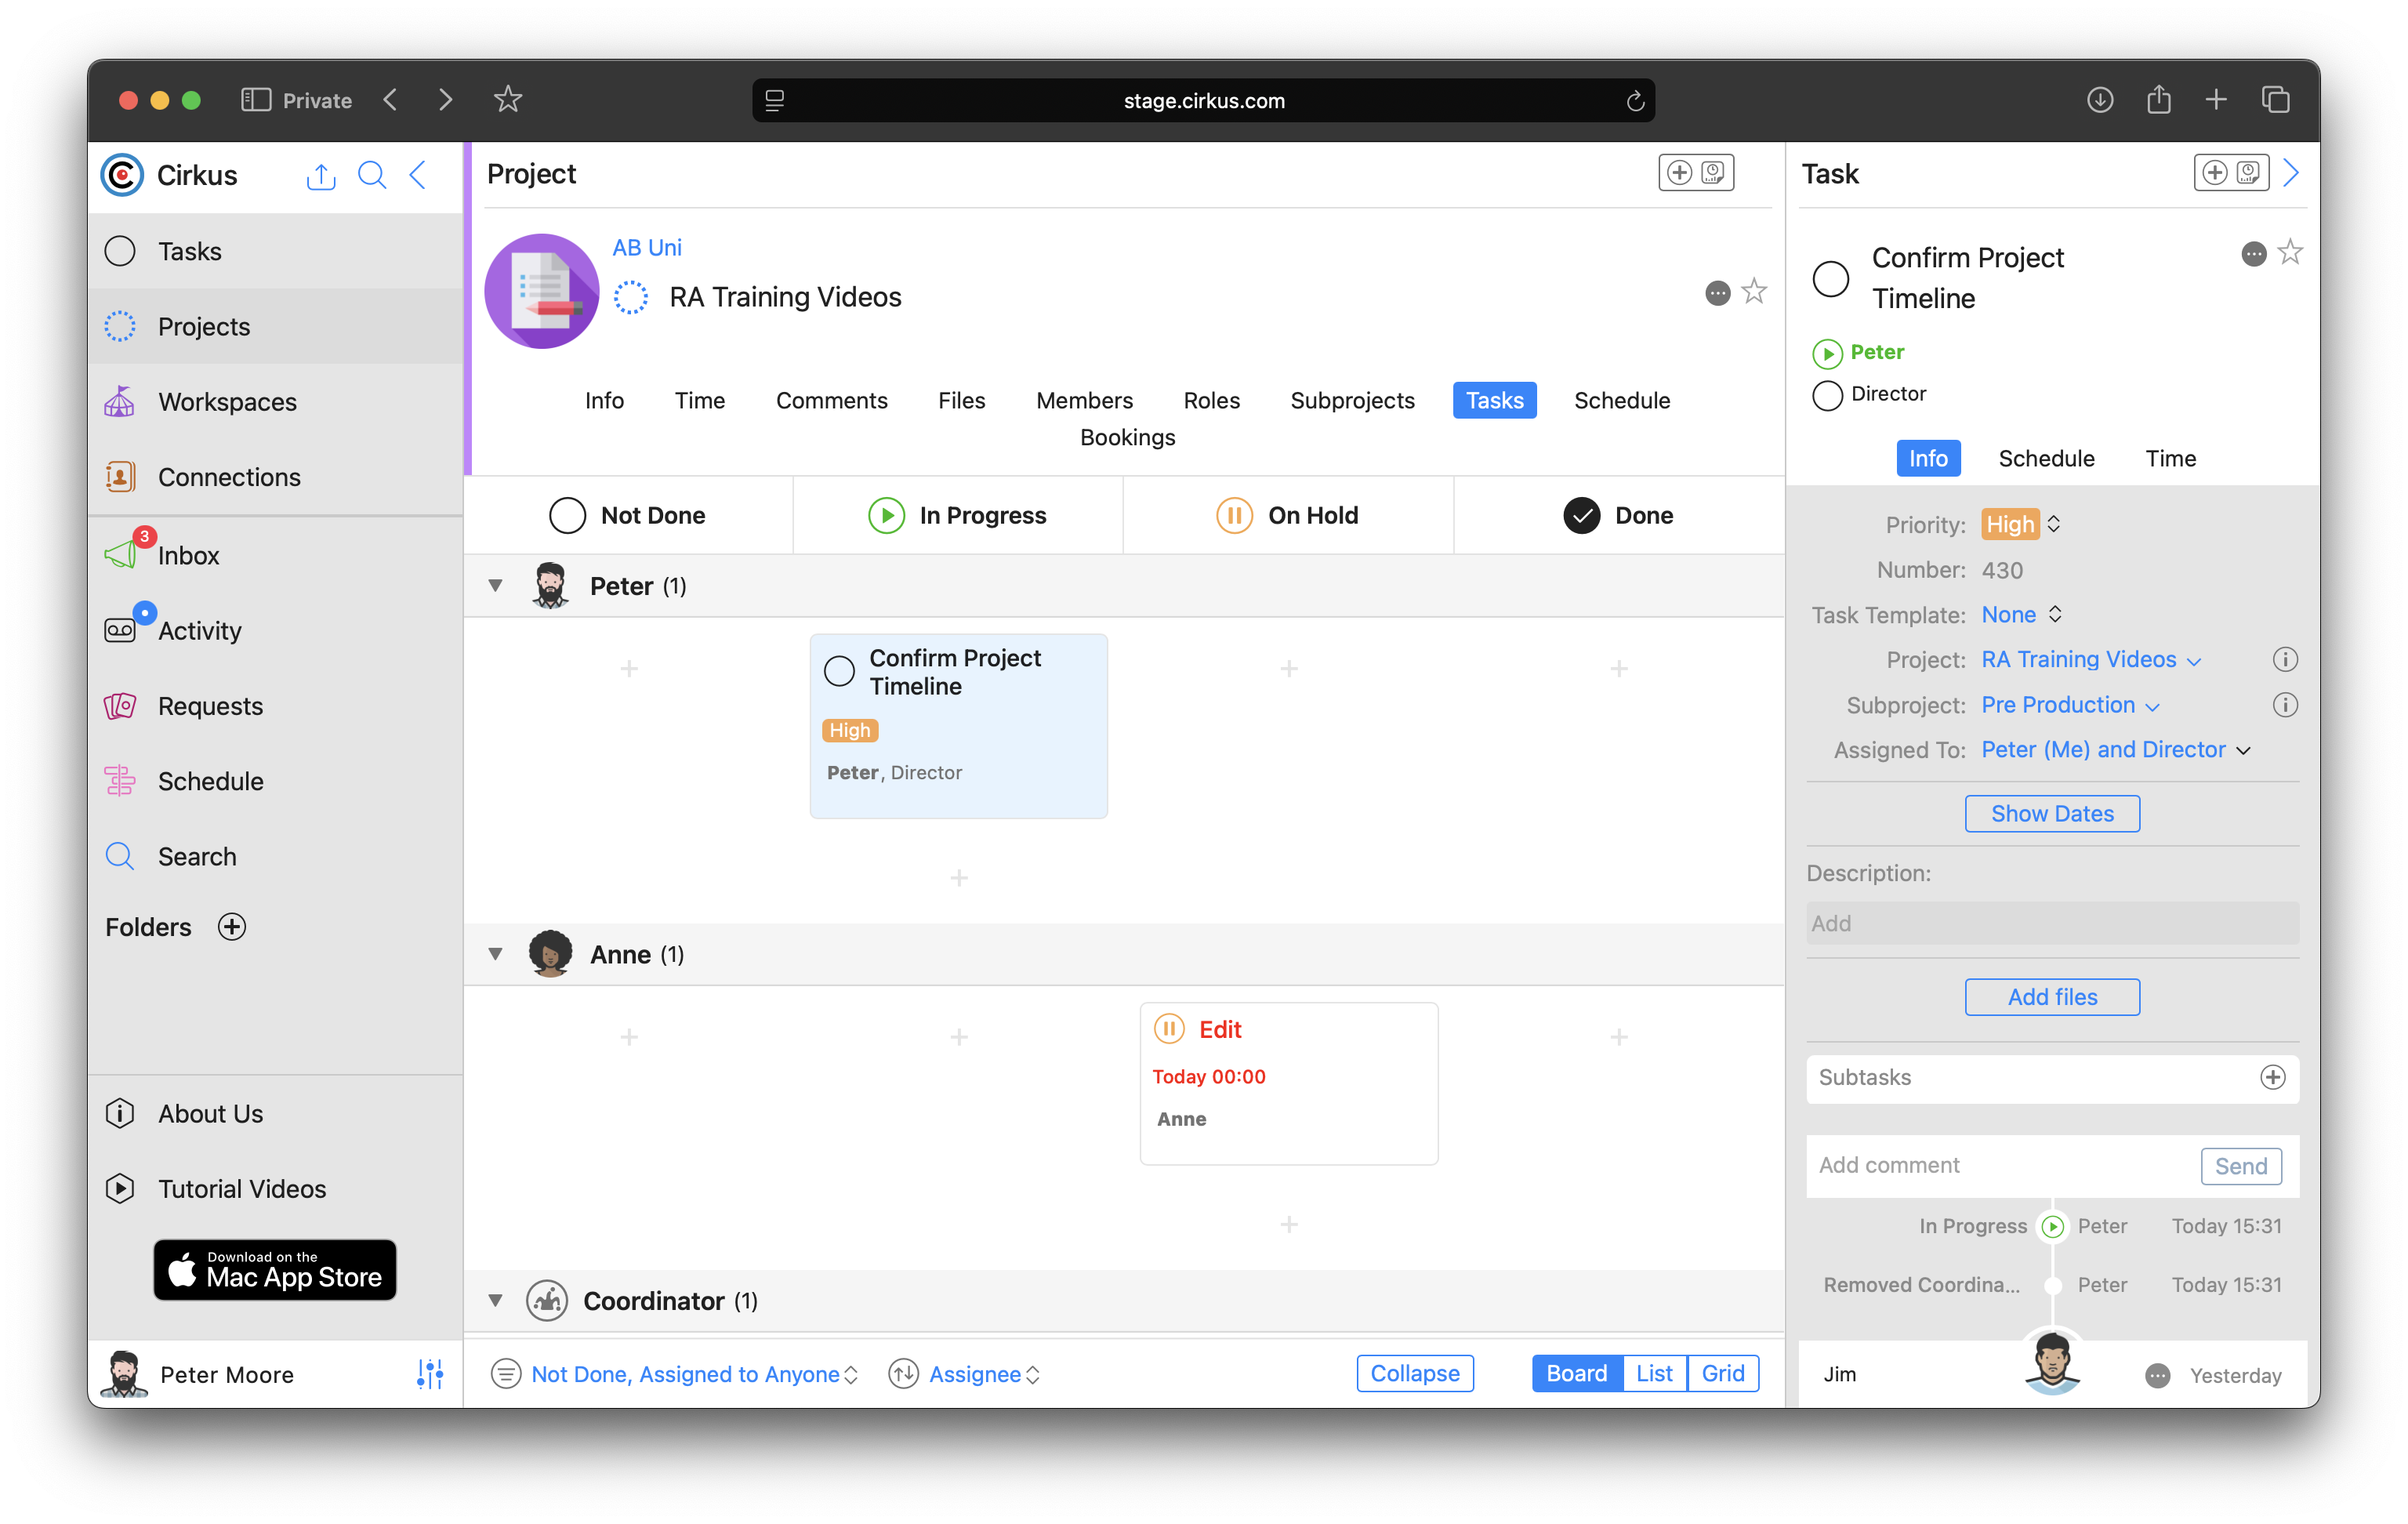2408x1524 pixels.
Task: Add a new folder with plus icon
Action: (232, 927)
